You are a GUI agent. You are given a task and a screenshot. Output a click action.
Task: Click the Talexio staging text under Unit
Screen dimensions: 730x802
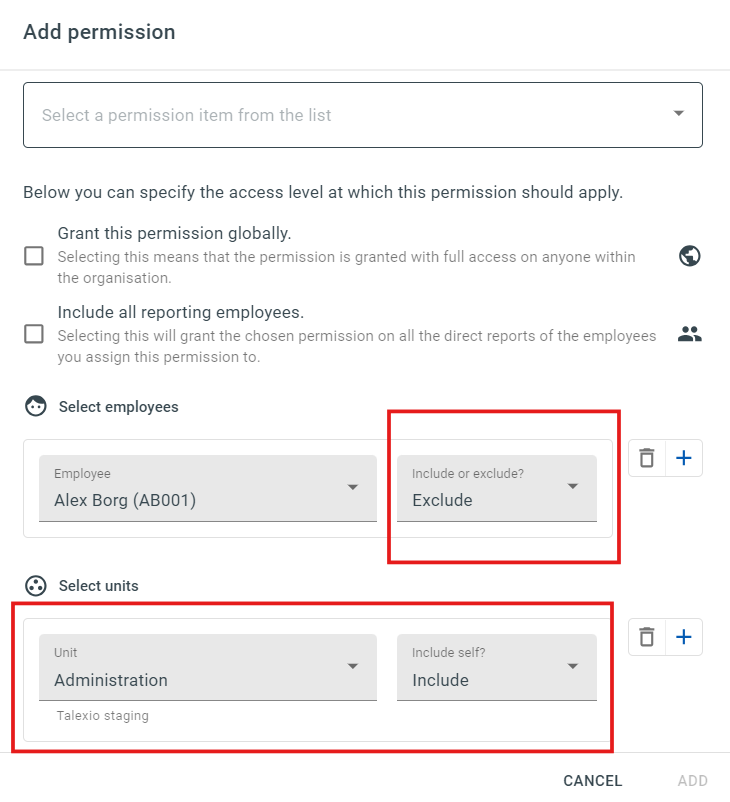tap(103, 716)
